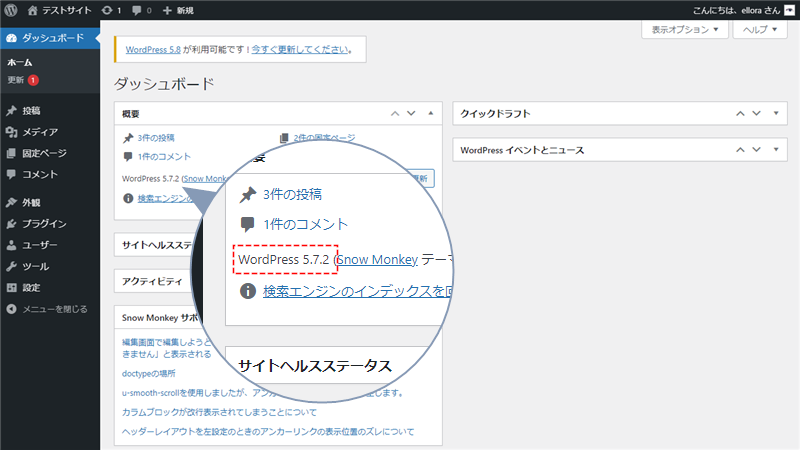Open メディア menu in sidebar
This screenshot has height=450, width=800.
(50, 132)
